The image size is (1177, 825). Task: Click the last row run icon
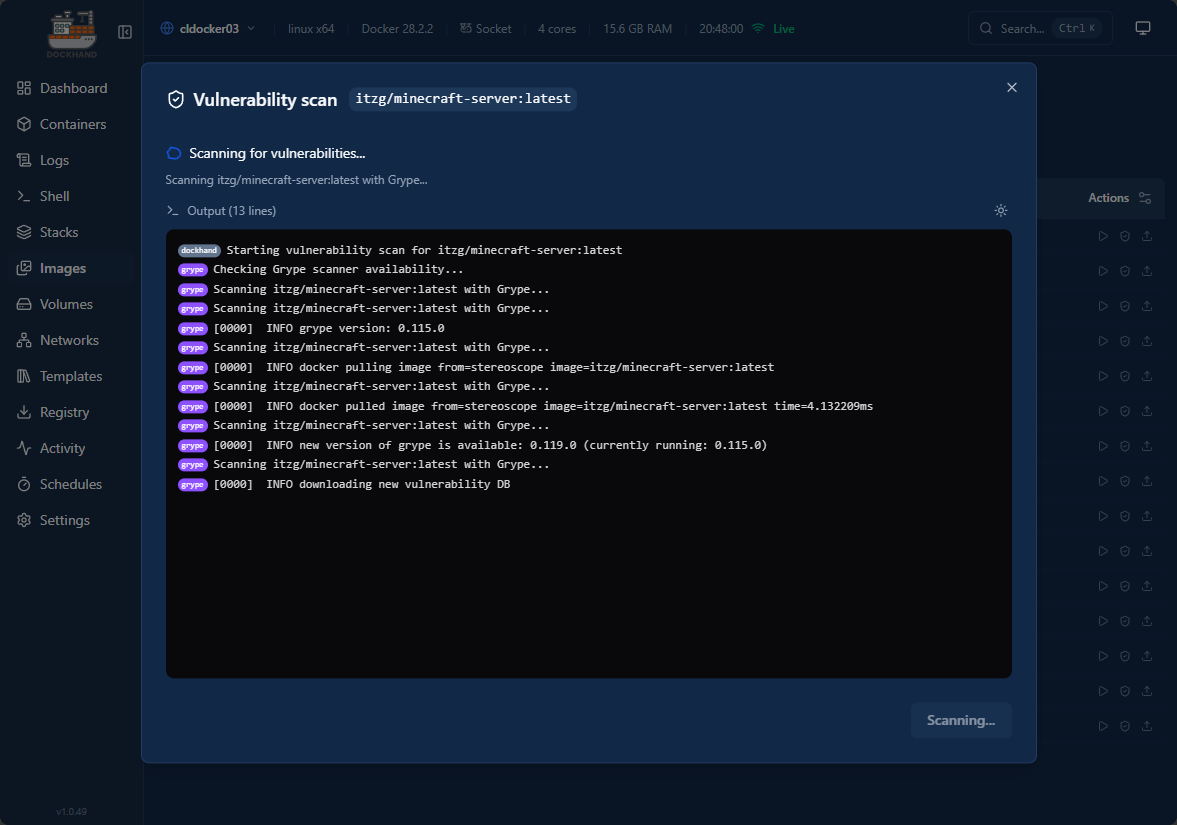pyautogui.click(x=1103, y=726)
